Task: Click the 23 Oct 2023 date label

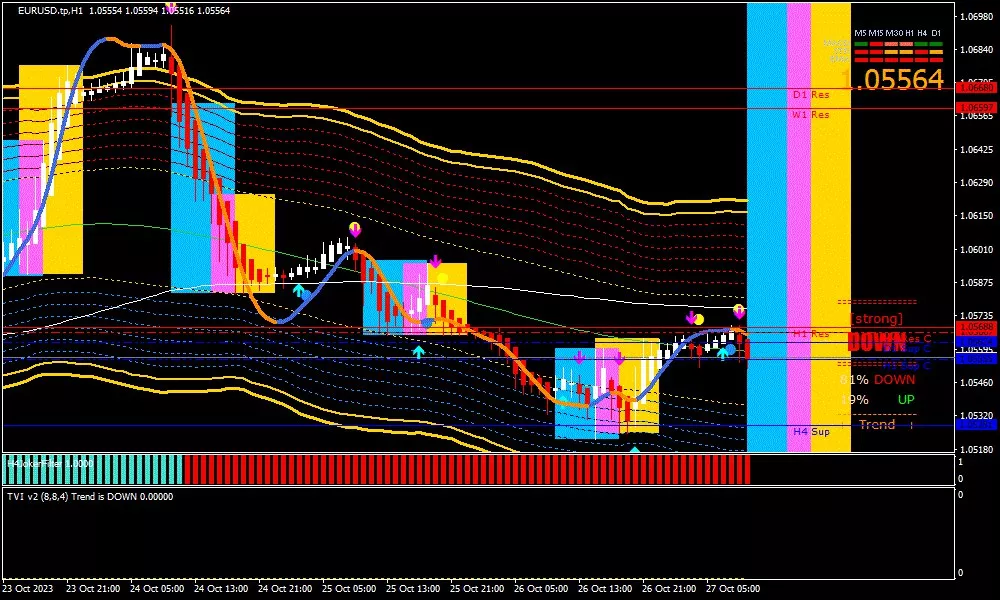Action: coord(28,589)
